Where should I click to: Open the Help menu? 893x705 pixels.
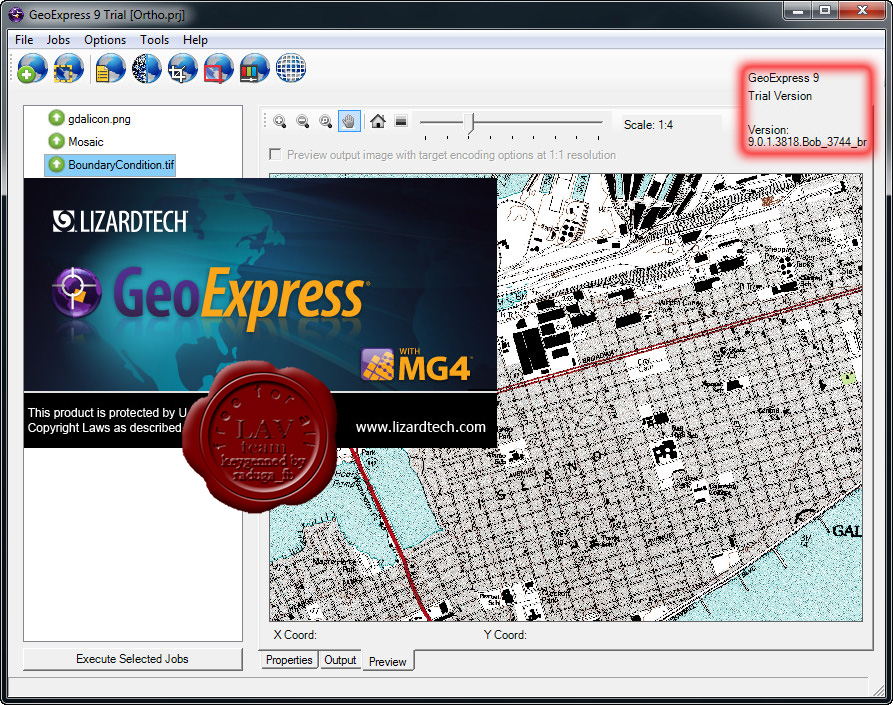[195, 40]
